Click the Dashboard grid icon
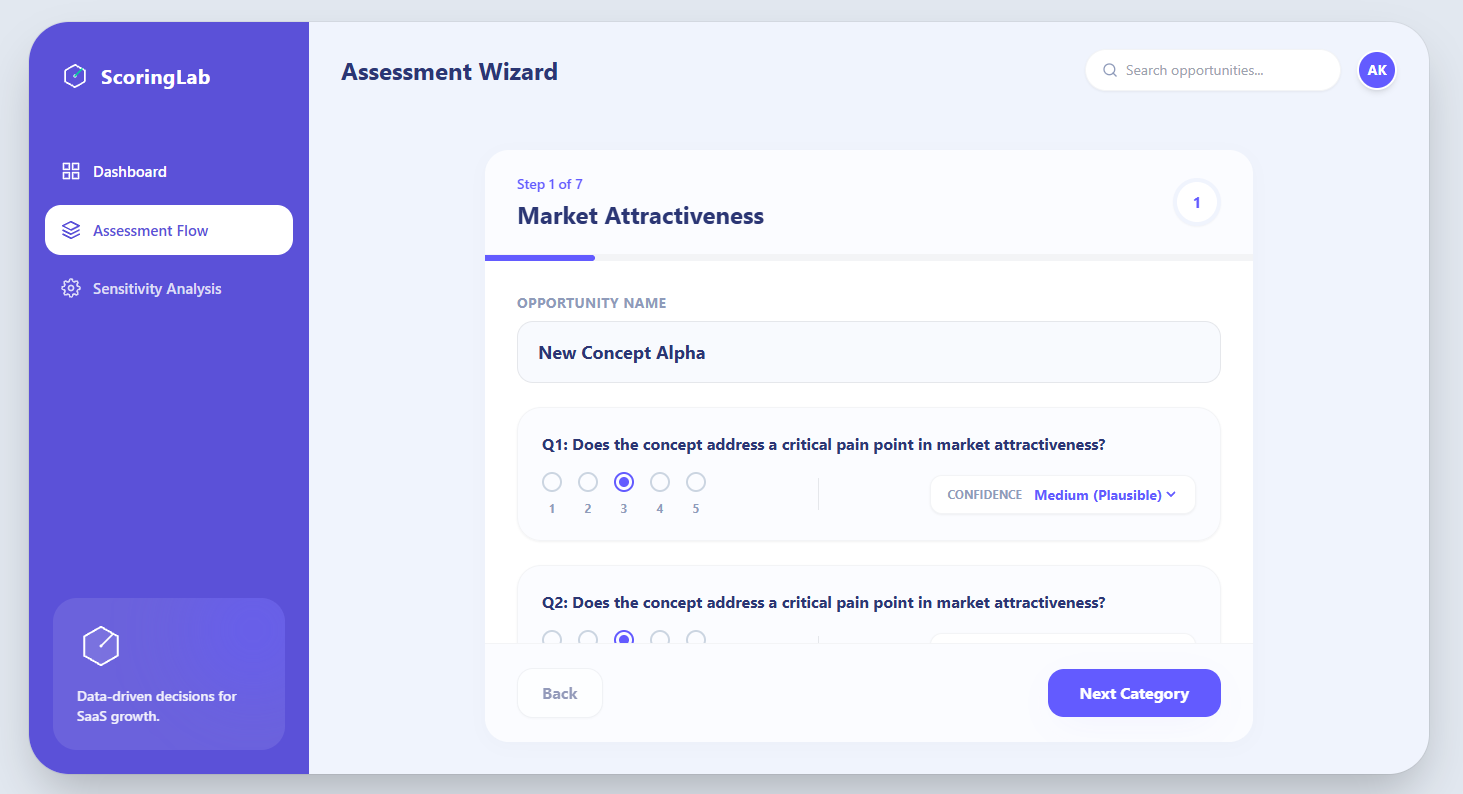The width and height of the screenshot is (1463, 794). click(x=71, y=171)
